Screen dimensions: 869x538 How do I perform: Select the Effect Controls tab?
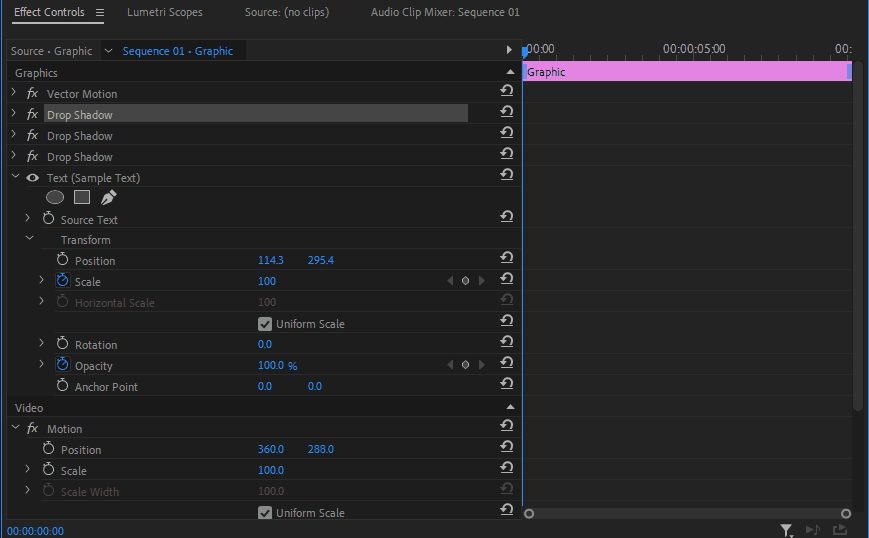coord(49,12)
